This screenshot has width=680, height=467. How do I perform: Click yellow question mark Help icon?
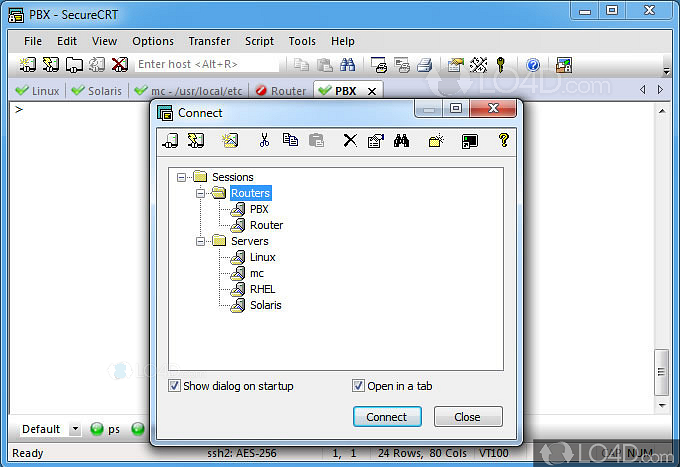coord(503,140)
